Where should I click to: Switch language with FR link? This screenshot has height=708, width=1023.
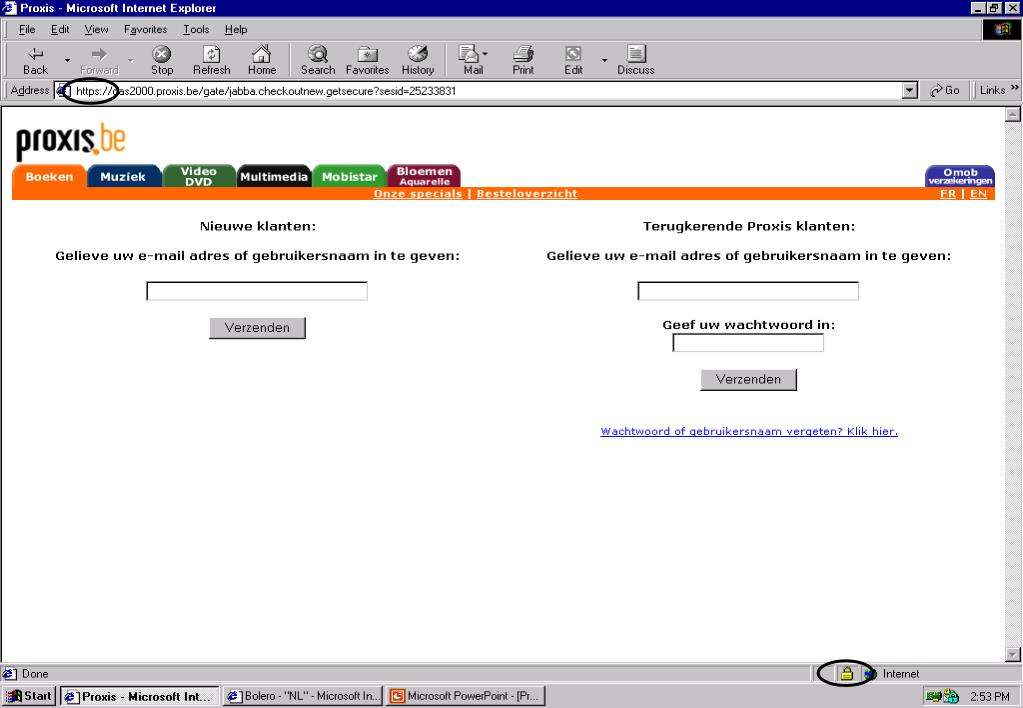(948, 194)
